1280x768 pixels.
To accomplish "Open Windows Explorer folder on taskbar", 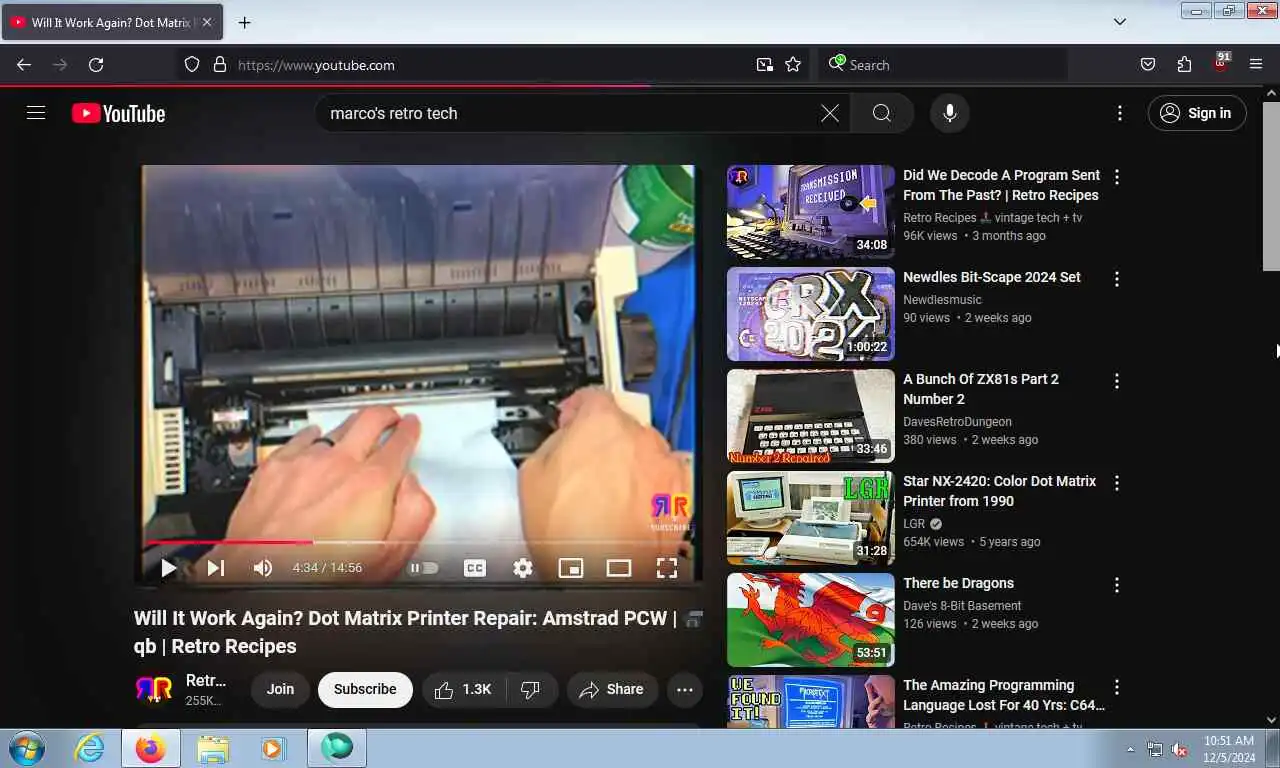I will (213, 748).
